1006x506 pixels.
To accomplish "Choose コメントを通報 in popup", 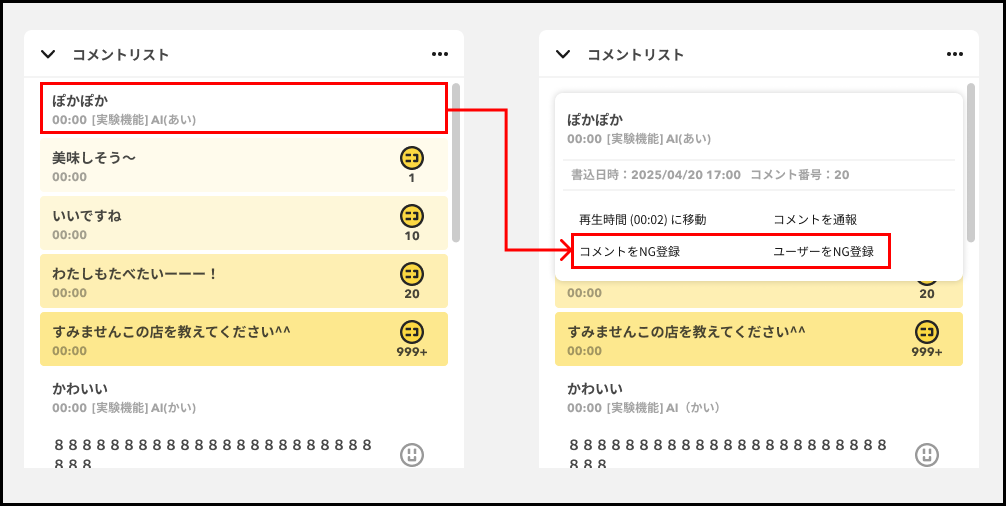I will (815, 220).
